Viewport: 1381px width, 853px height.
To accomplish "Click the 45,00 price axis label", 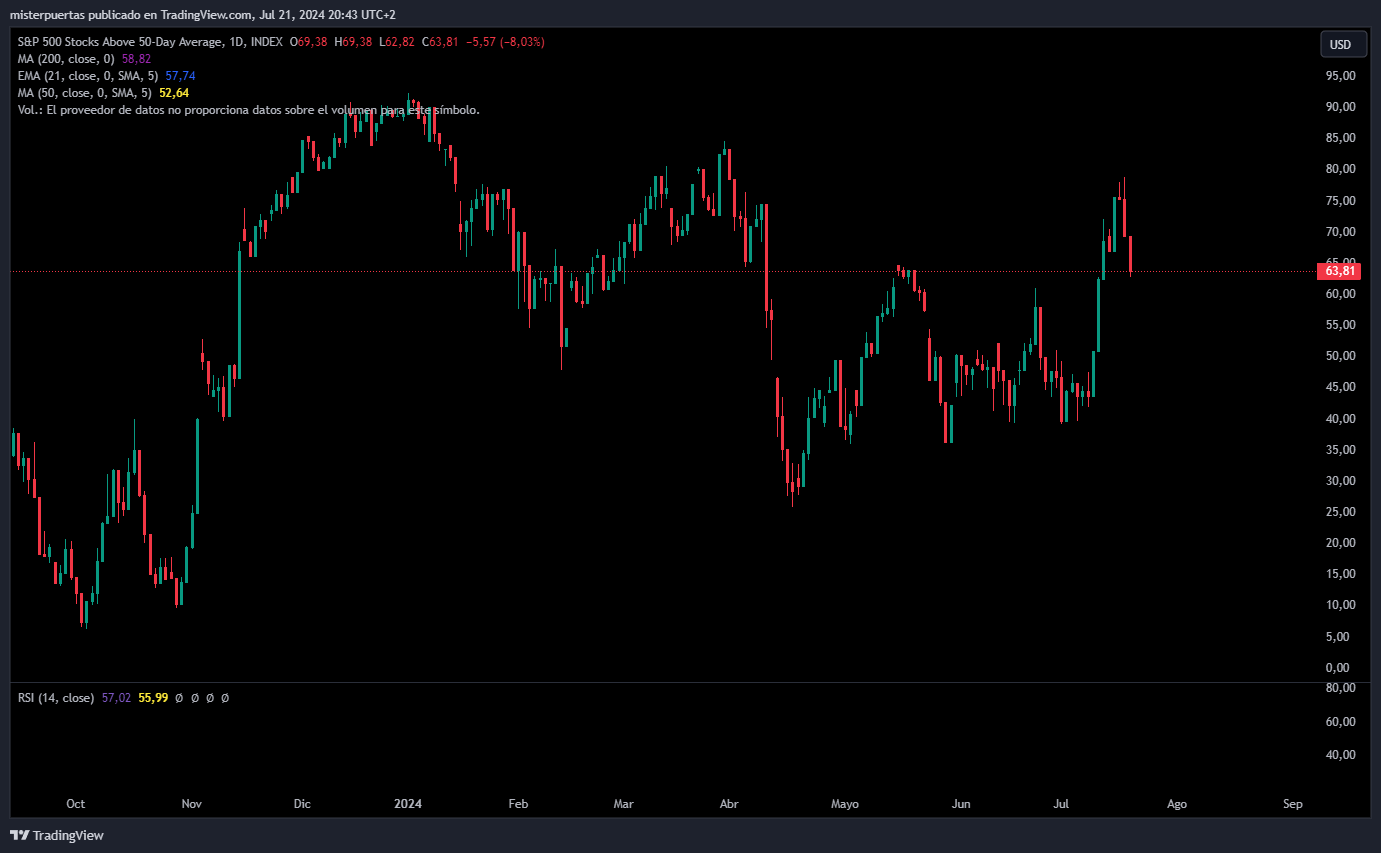I will [1340, 387].
